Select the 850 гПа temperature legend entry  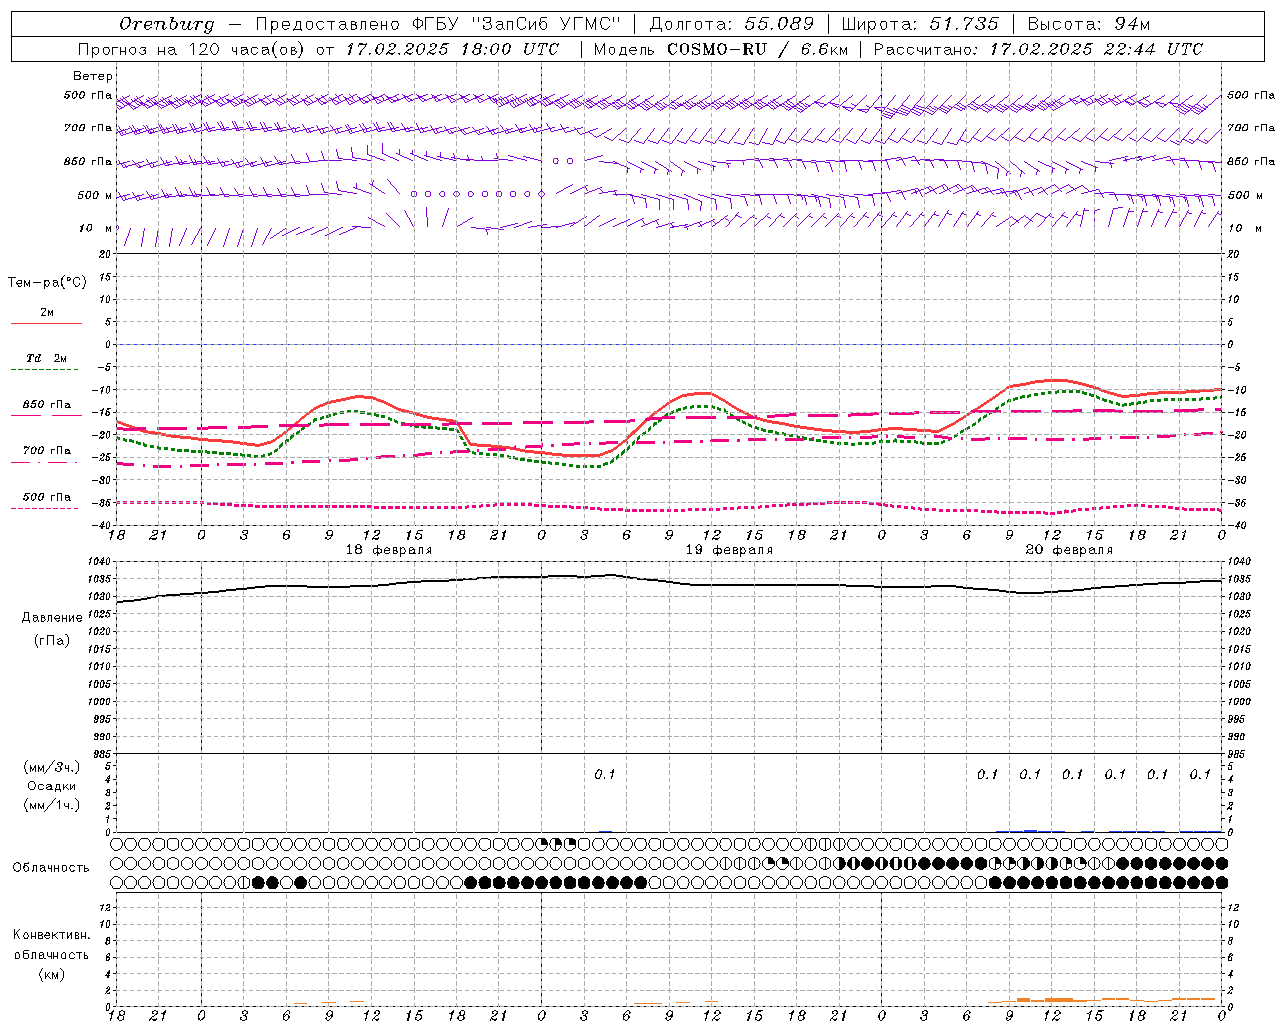coord(47,405)
